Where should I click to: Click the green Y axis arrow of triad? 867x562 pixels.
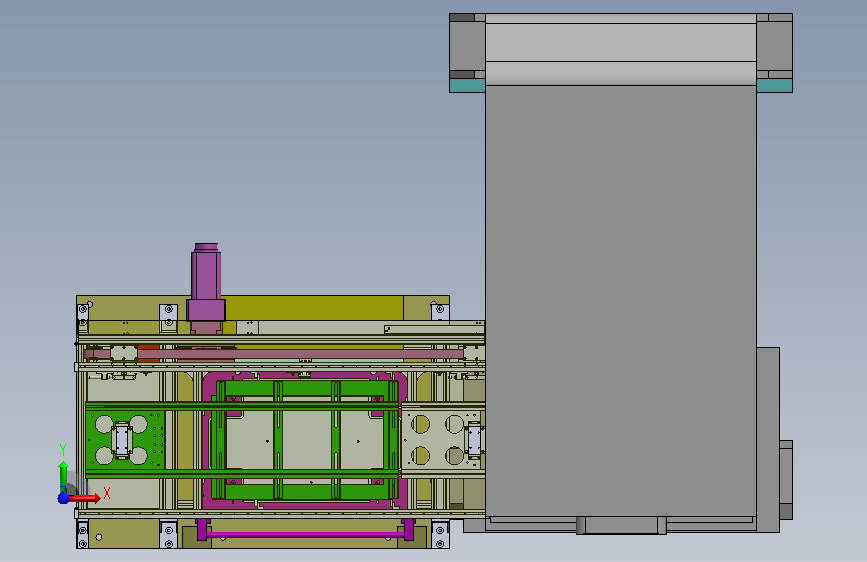[x=64, y=475]
